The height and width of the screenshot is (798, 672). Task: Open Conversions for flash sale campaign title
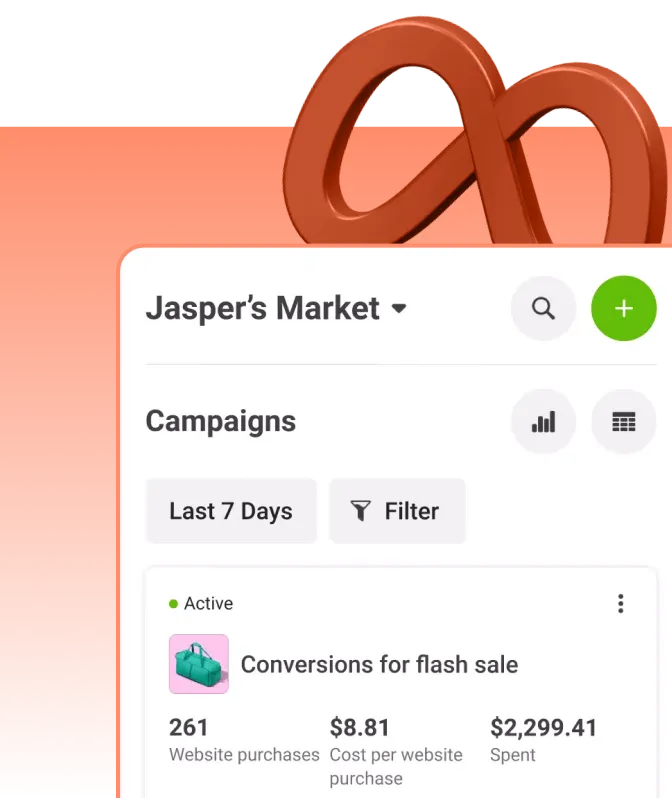point(379,665)
